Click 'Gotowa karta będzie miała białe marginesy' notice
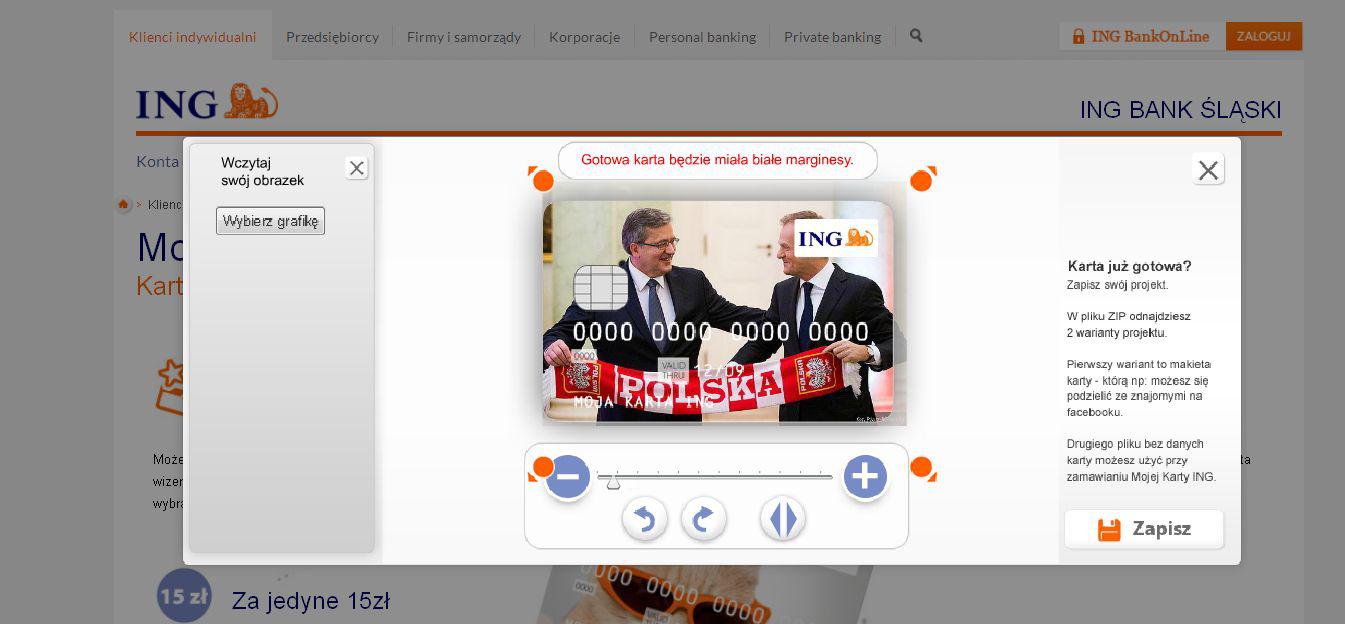 (x=717, y=160)
